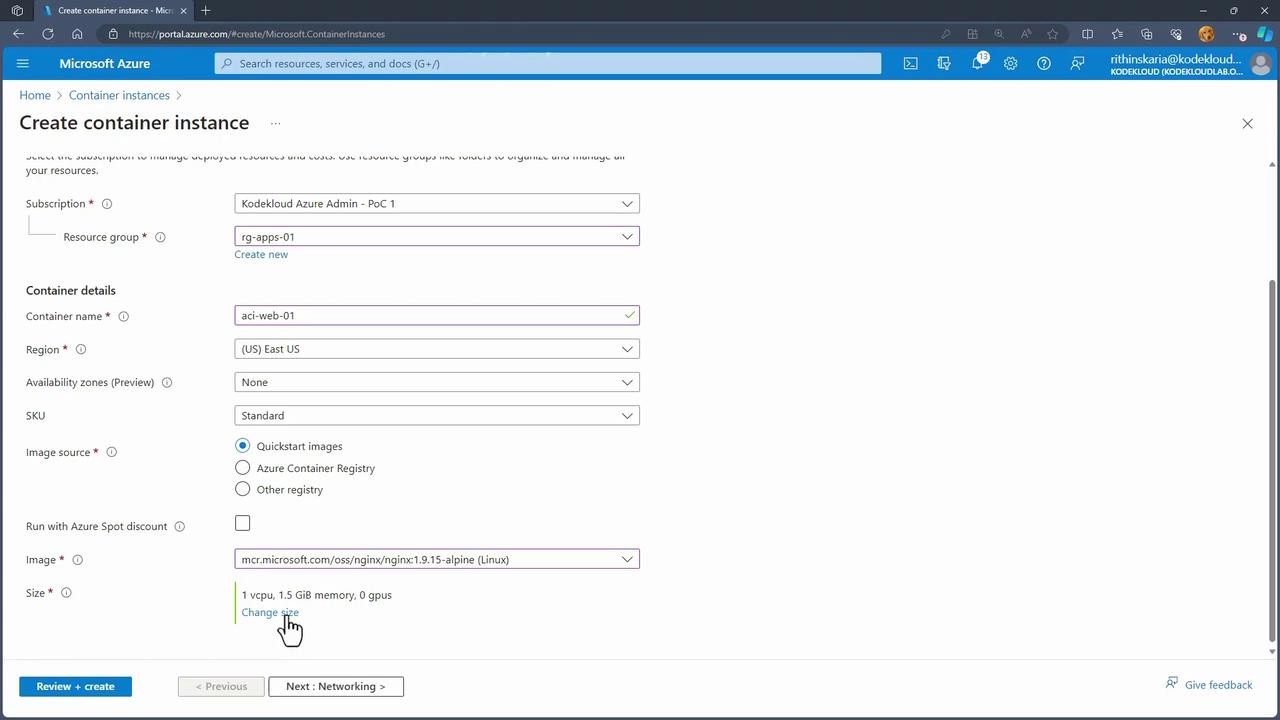Open Edge split screen view
This screenshot has width=1280, height=720.
point(1087,34)
